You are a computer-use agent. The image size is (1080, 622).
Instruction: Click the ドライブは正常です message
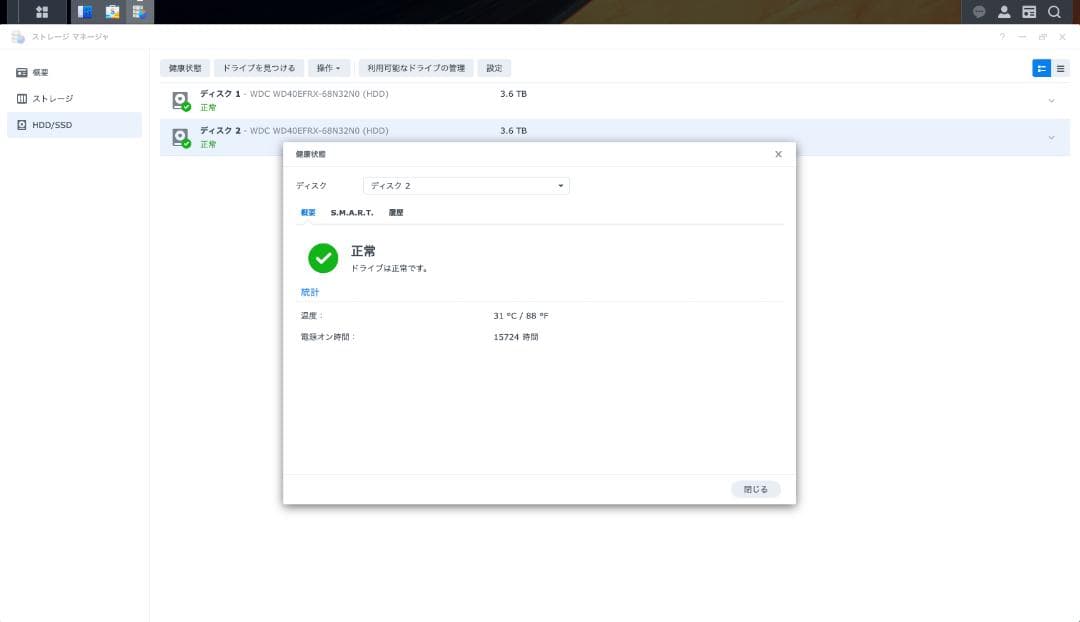389,268
